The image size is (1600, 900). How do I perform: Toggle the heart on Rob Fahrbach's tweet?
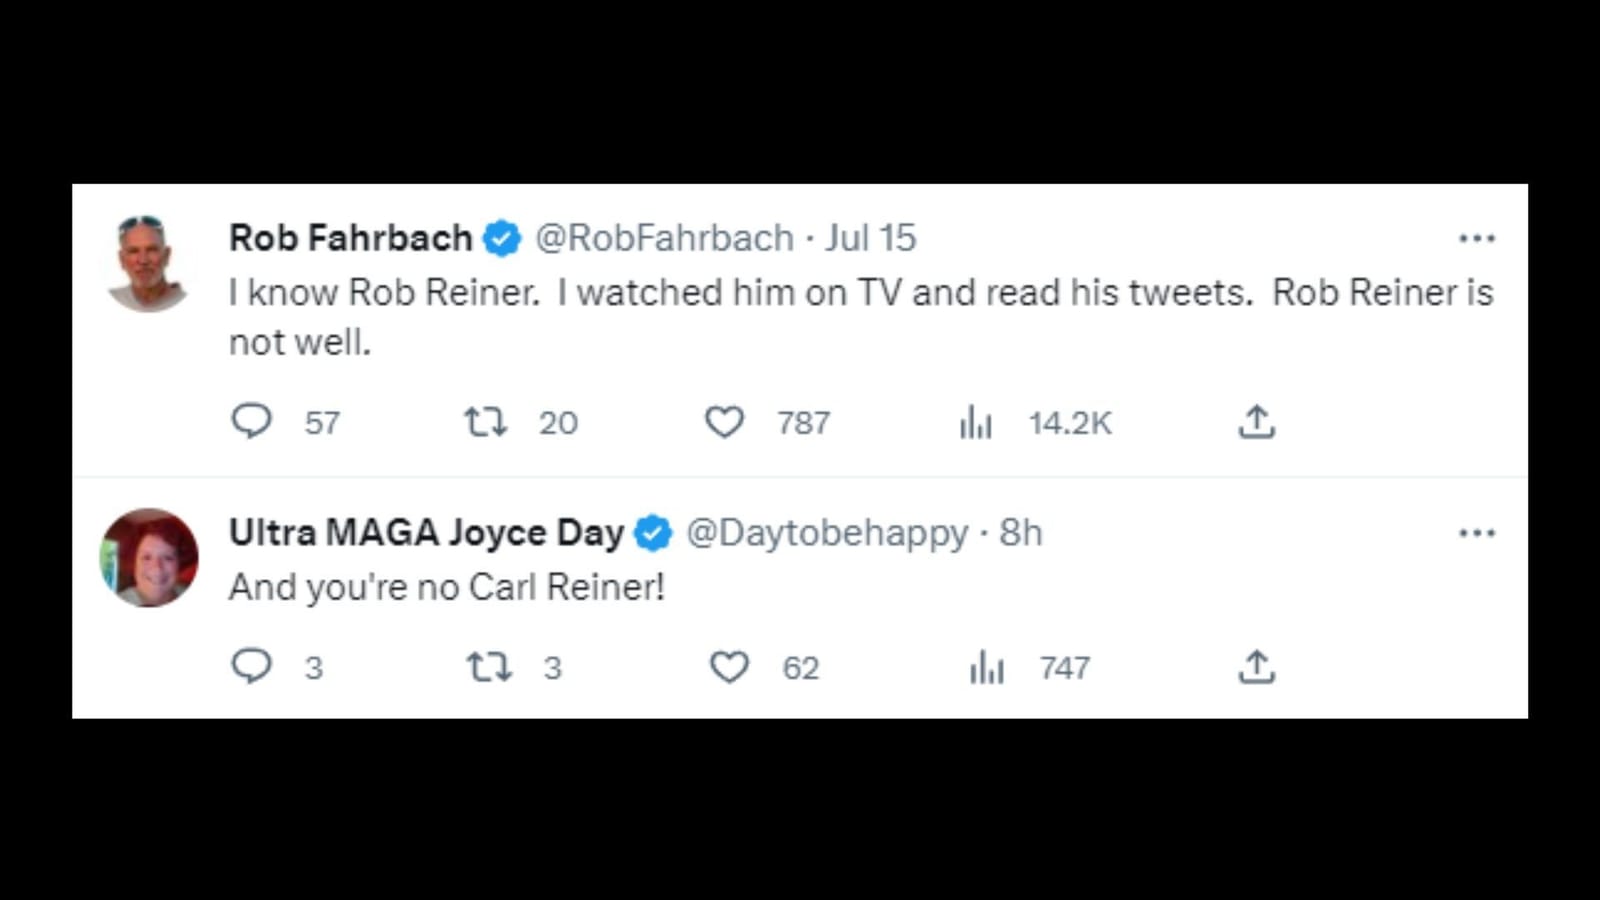[x=727, y=422]
